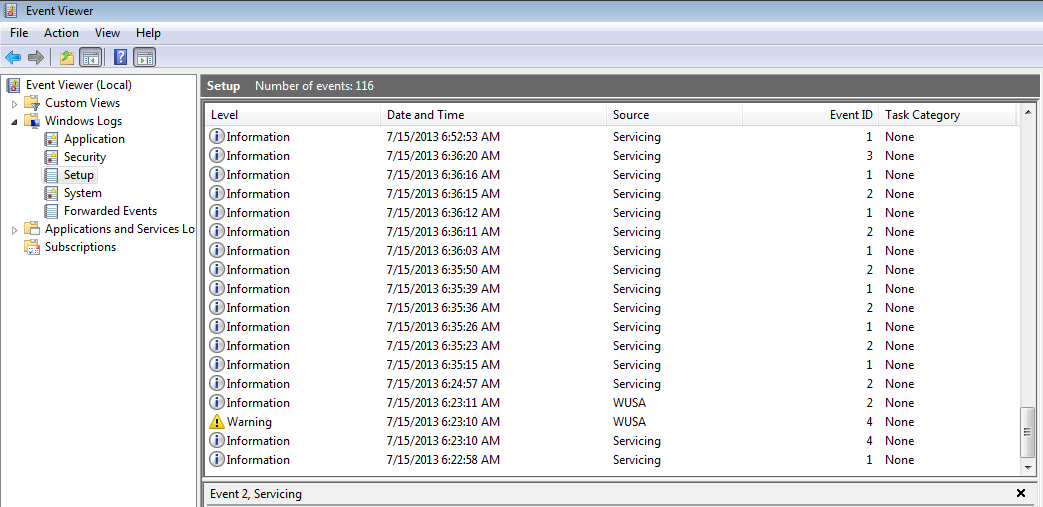Expand Applications and Services Logs node arrow
The image size is (1043, 507).
coord(15,230)
